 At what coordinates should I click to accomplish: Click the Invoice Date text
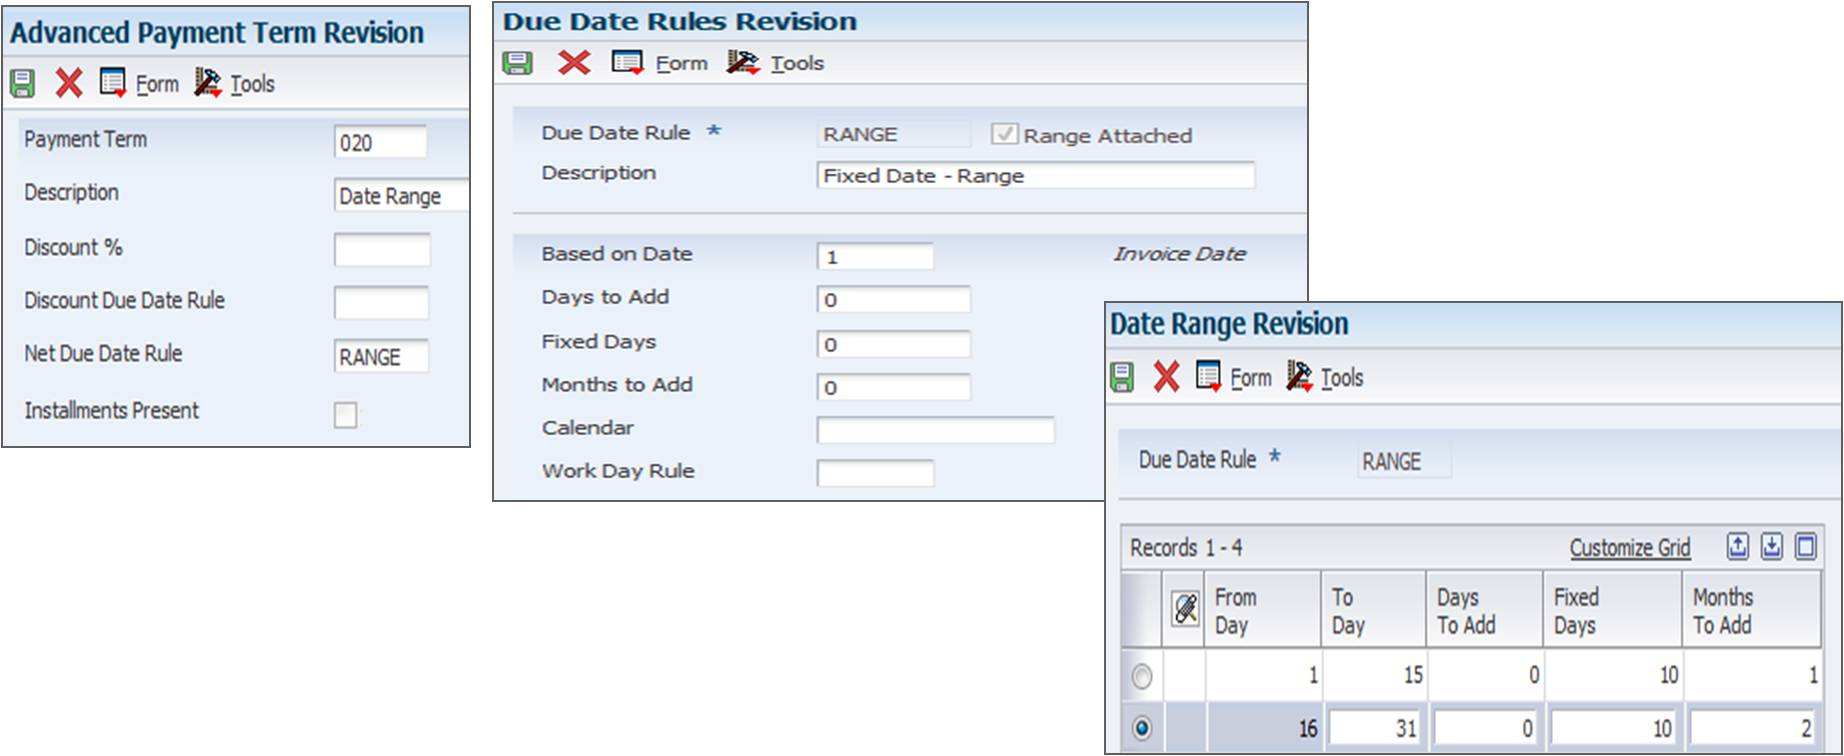coord(1180,254)
